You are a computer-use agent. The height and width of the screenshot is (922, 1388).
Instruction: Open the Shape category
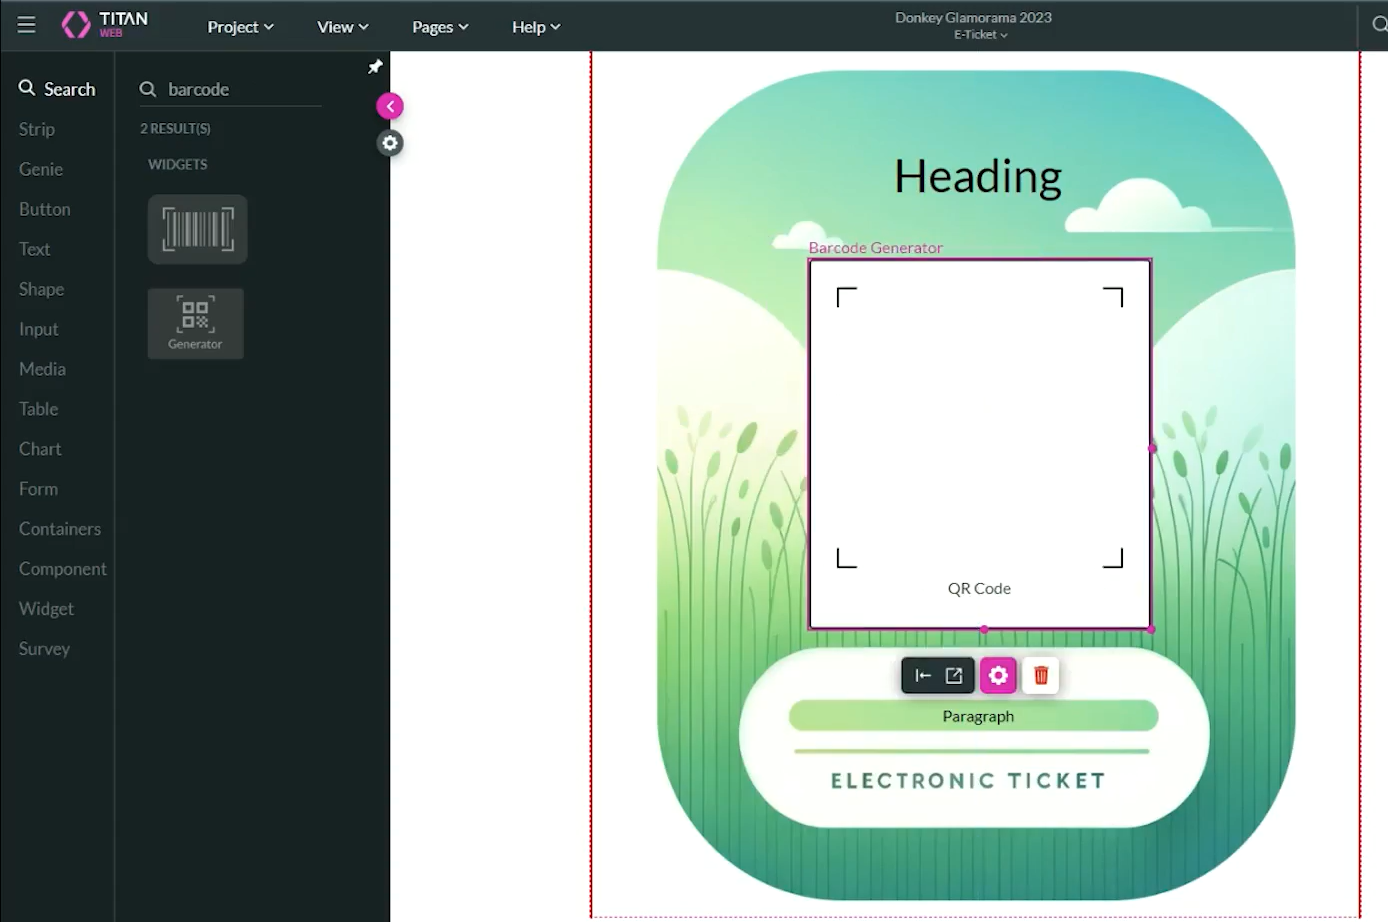41,289
